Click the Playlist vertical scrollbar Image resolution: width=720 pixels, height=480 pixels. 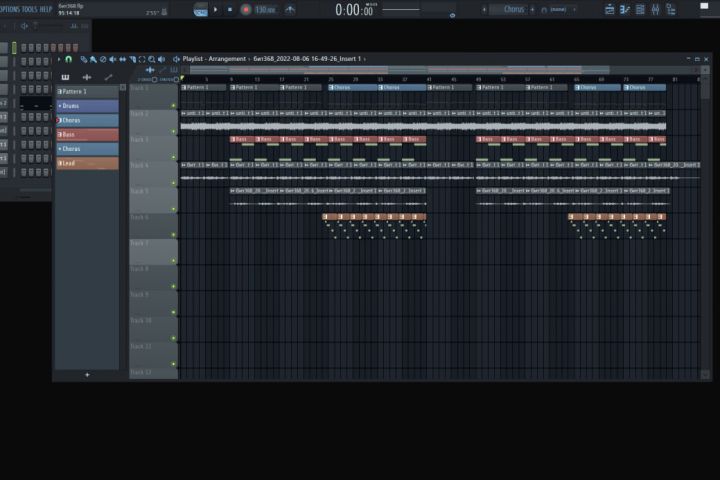pos(705,87)
